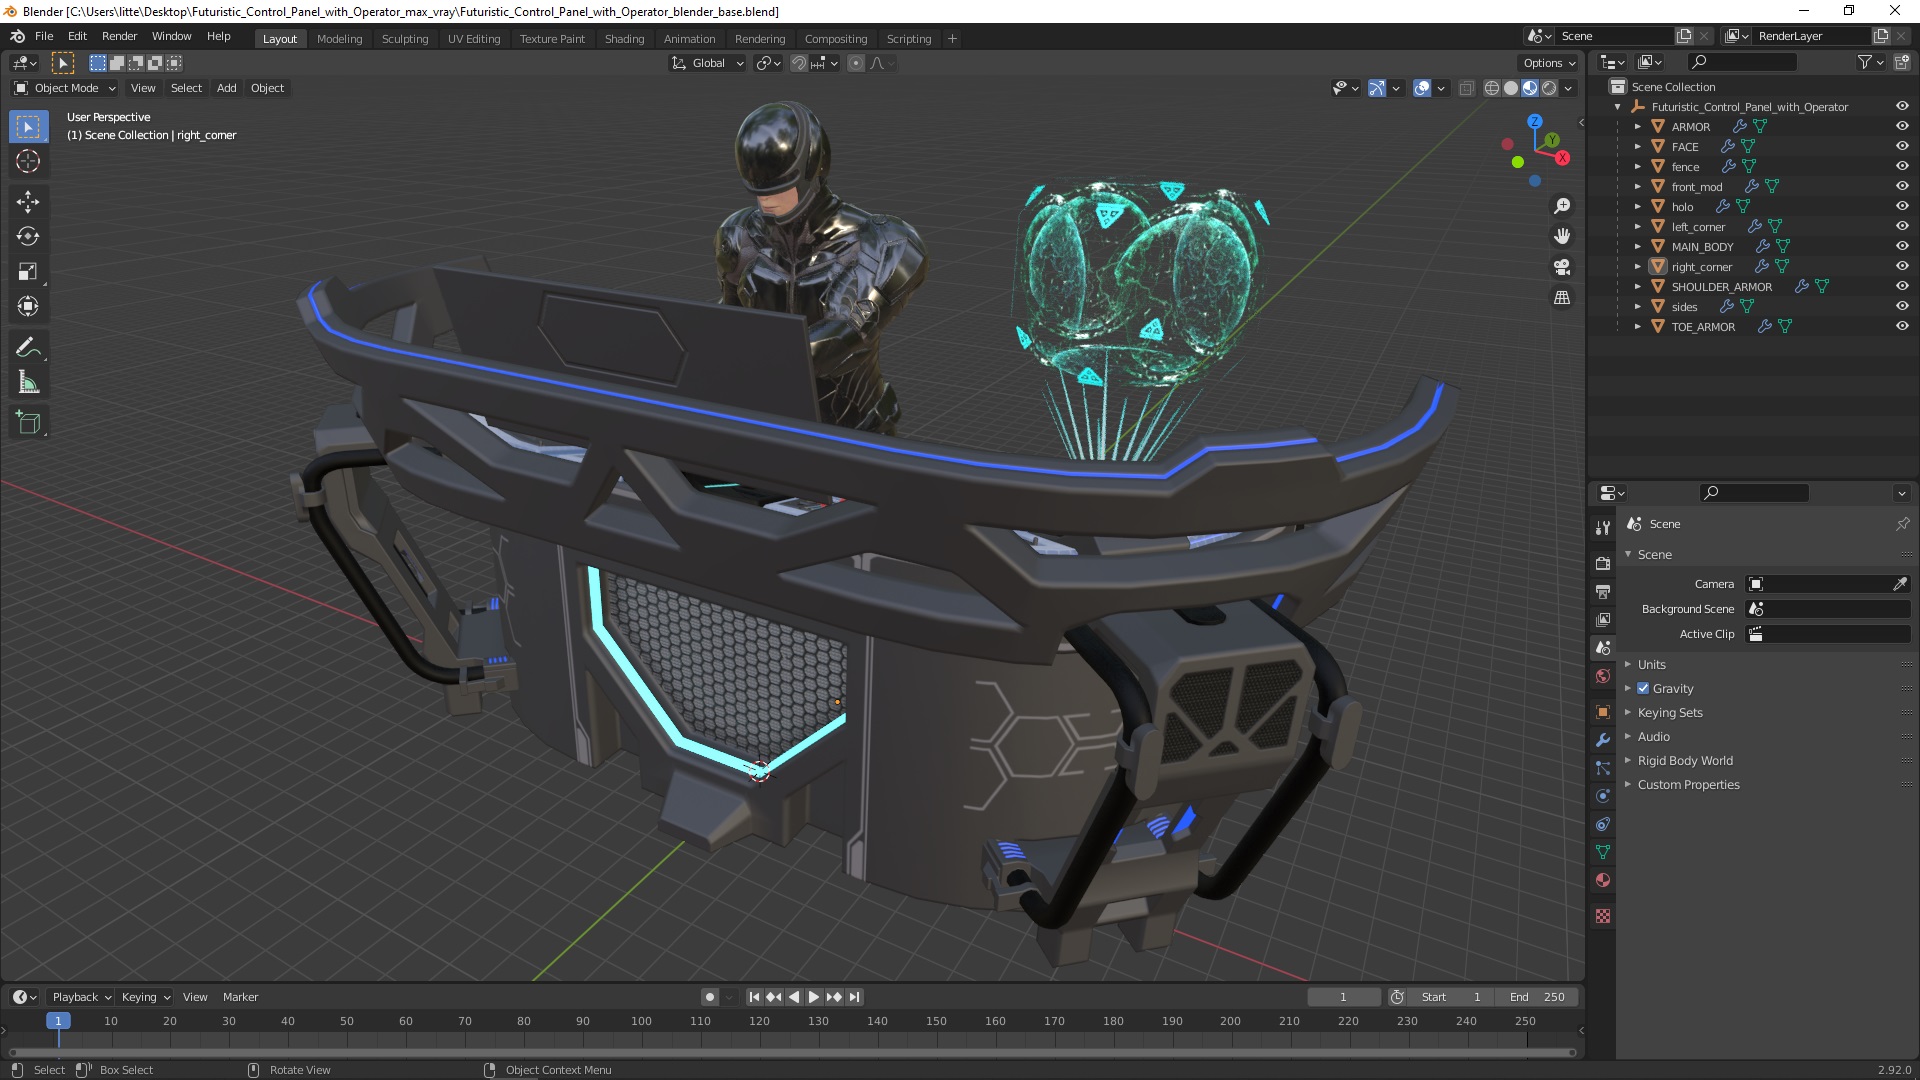
Task: Open the Object Mode dropdown
Action: pos(65,88)
